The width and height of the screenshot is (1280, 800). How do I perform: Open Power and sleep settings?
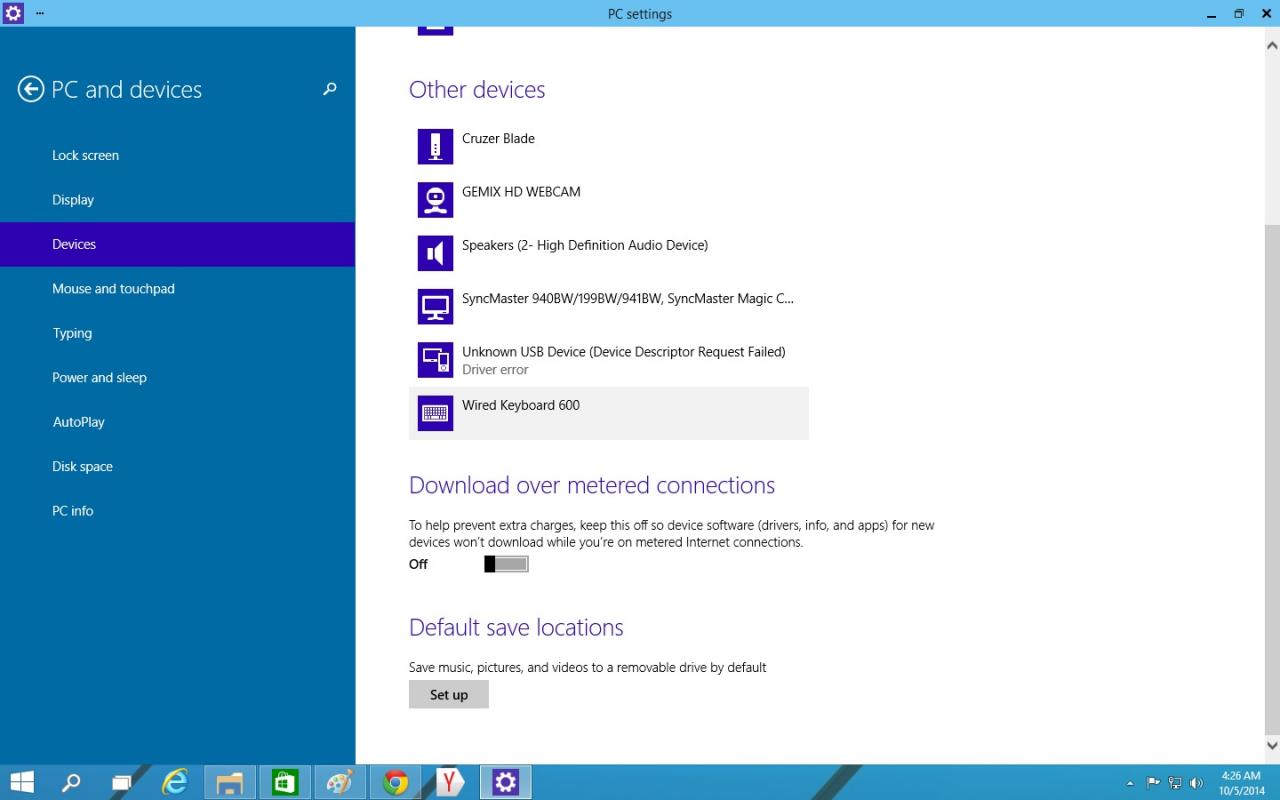tap(99, 378)
